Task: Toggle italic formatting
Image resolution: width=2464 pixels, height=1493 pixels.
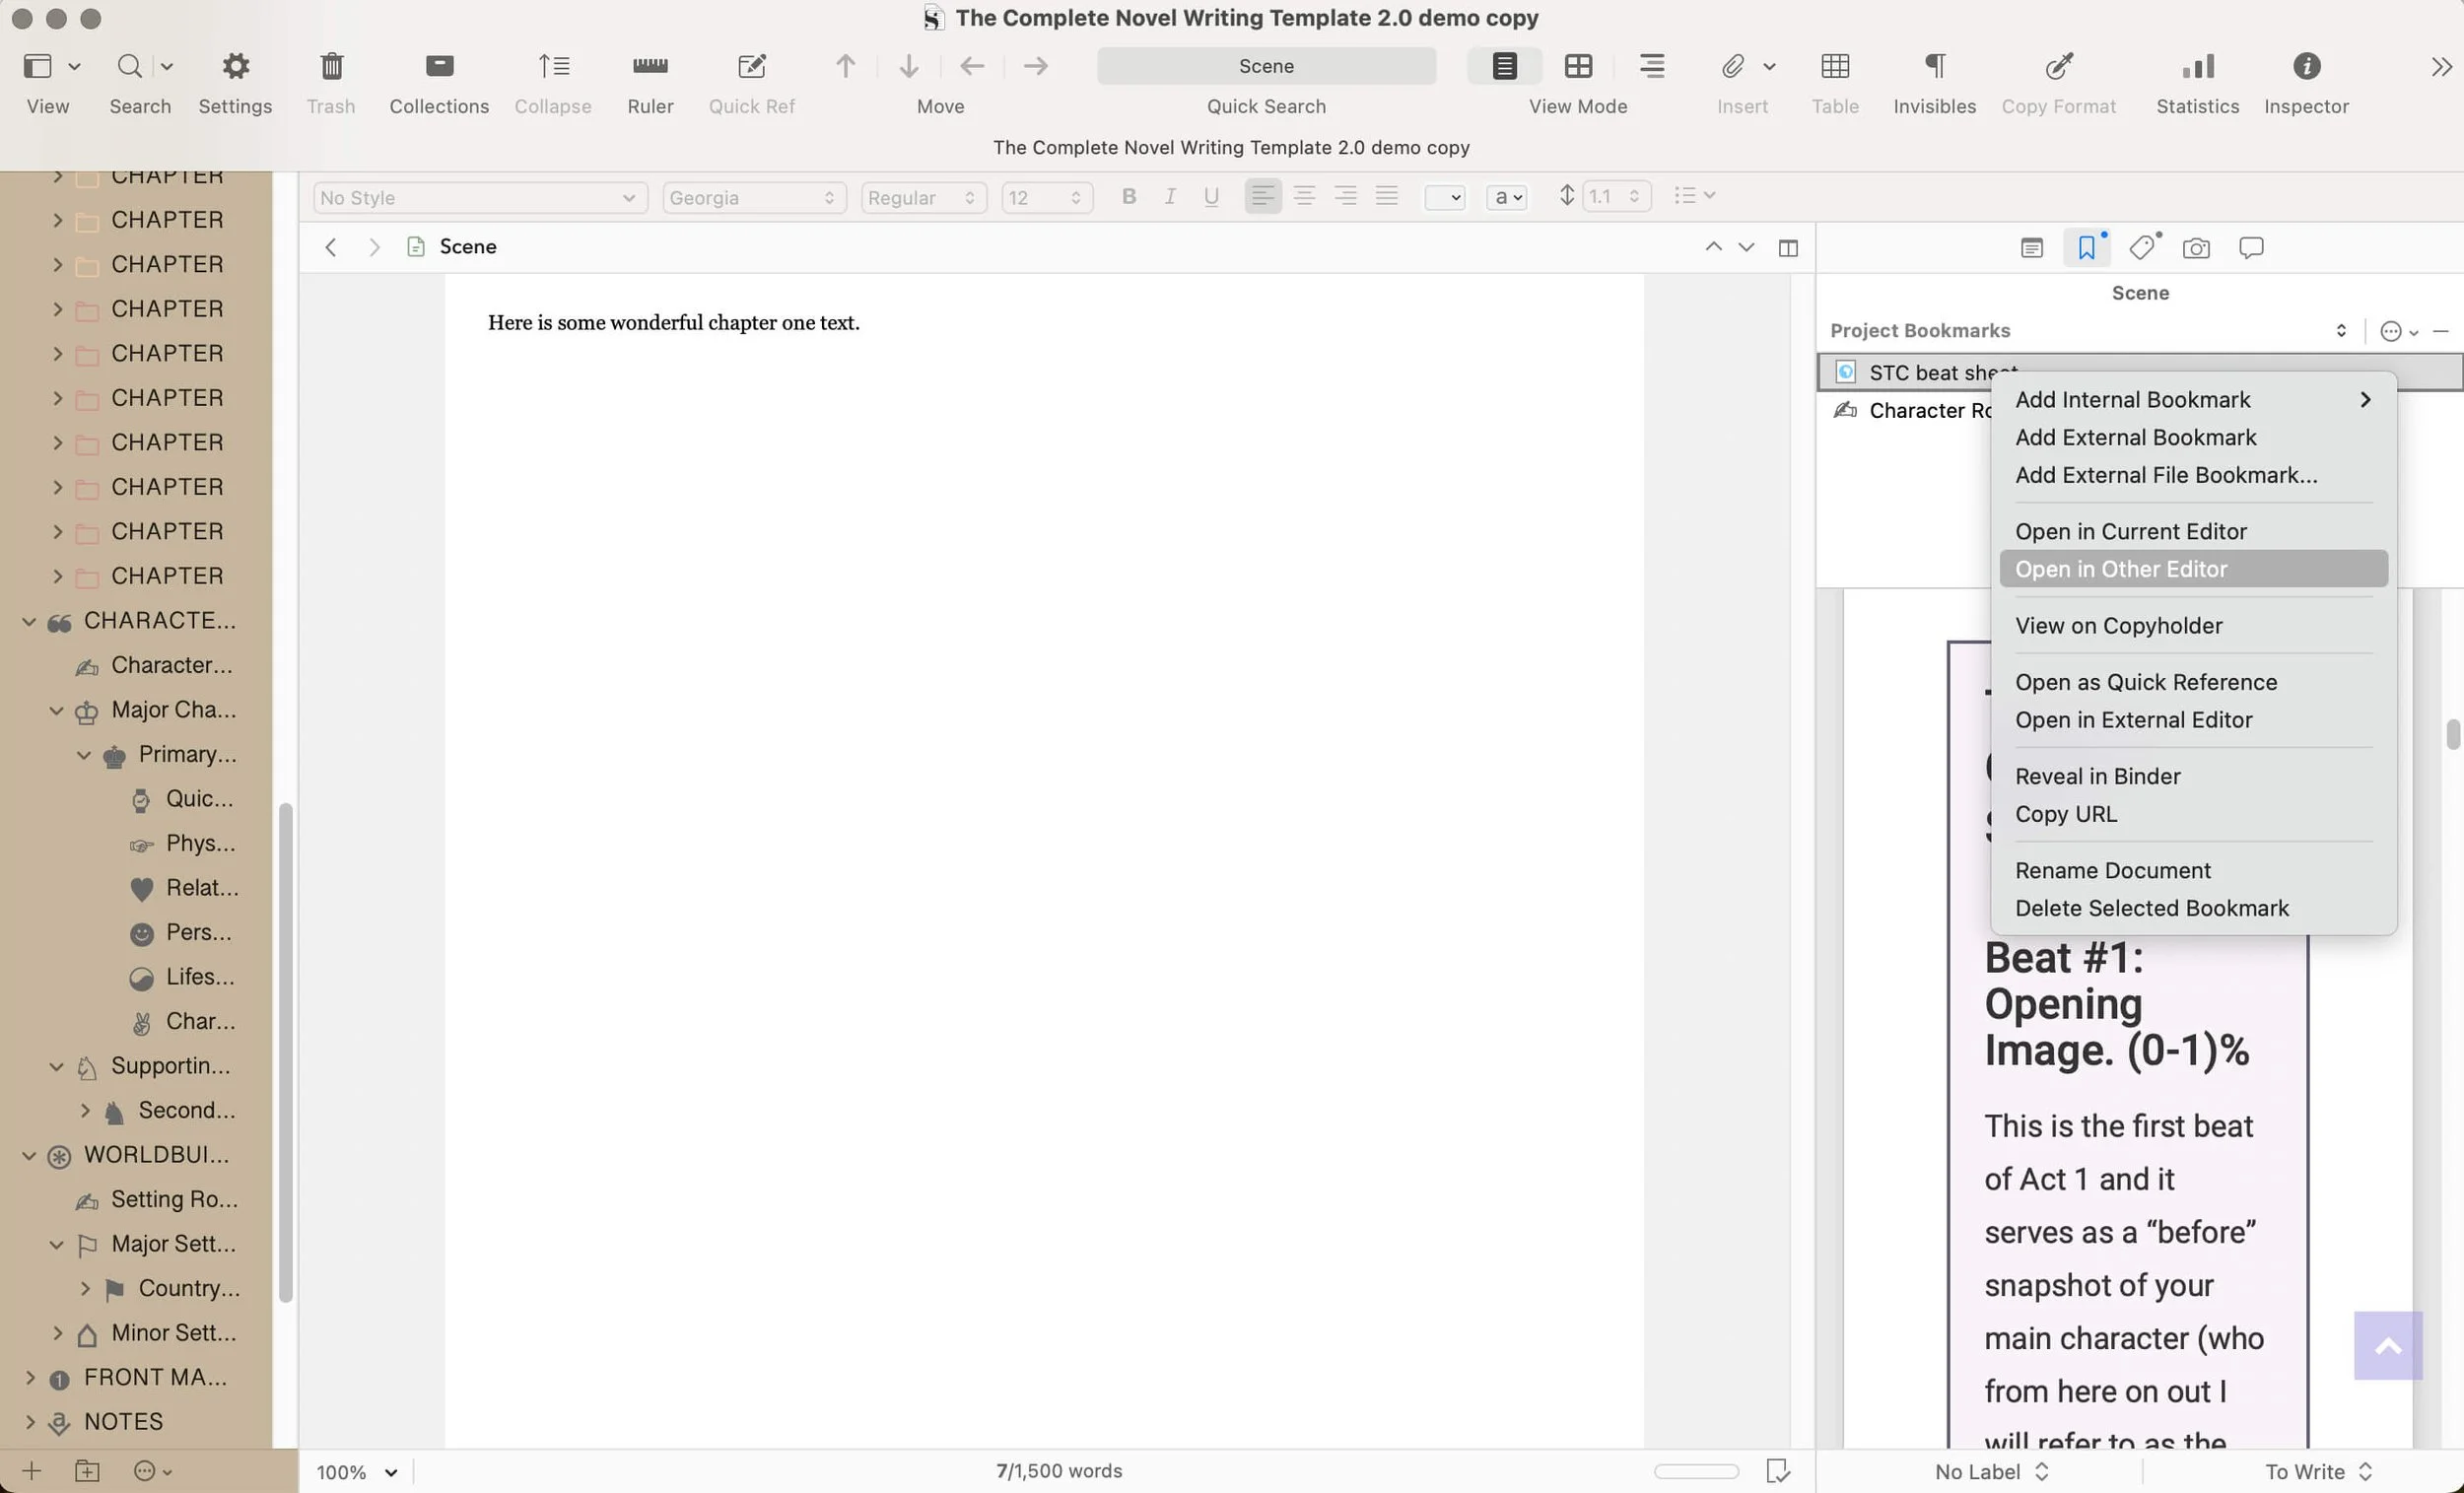Action: pos(1169,197)
